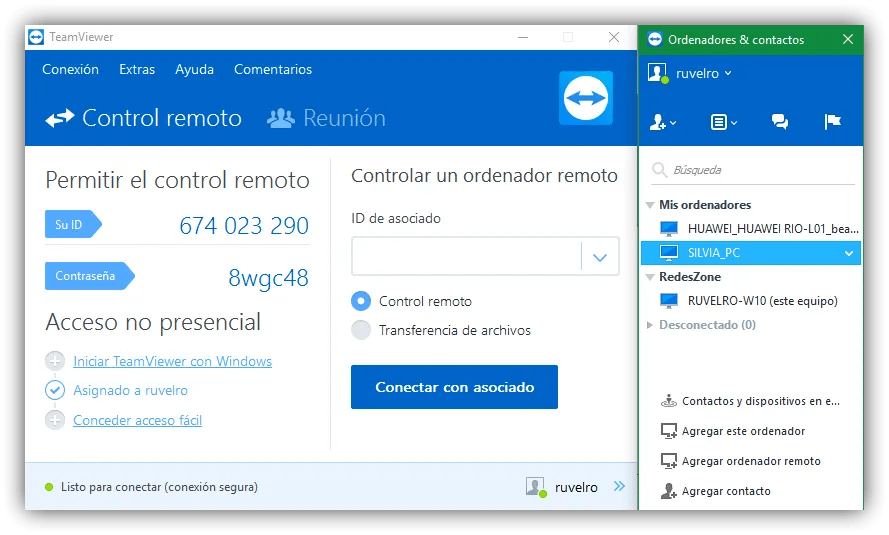Click the nearby contacts and devices icon

point(669,401)
